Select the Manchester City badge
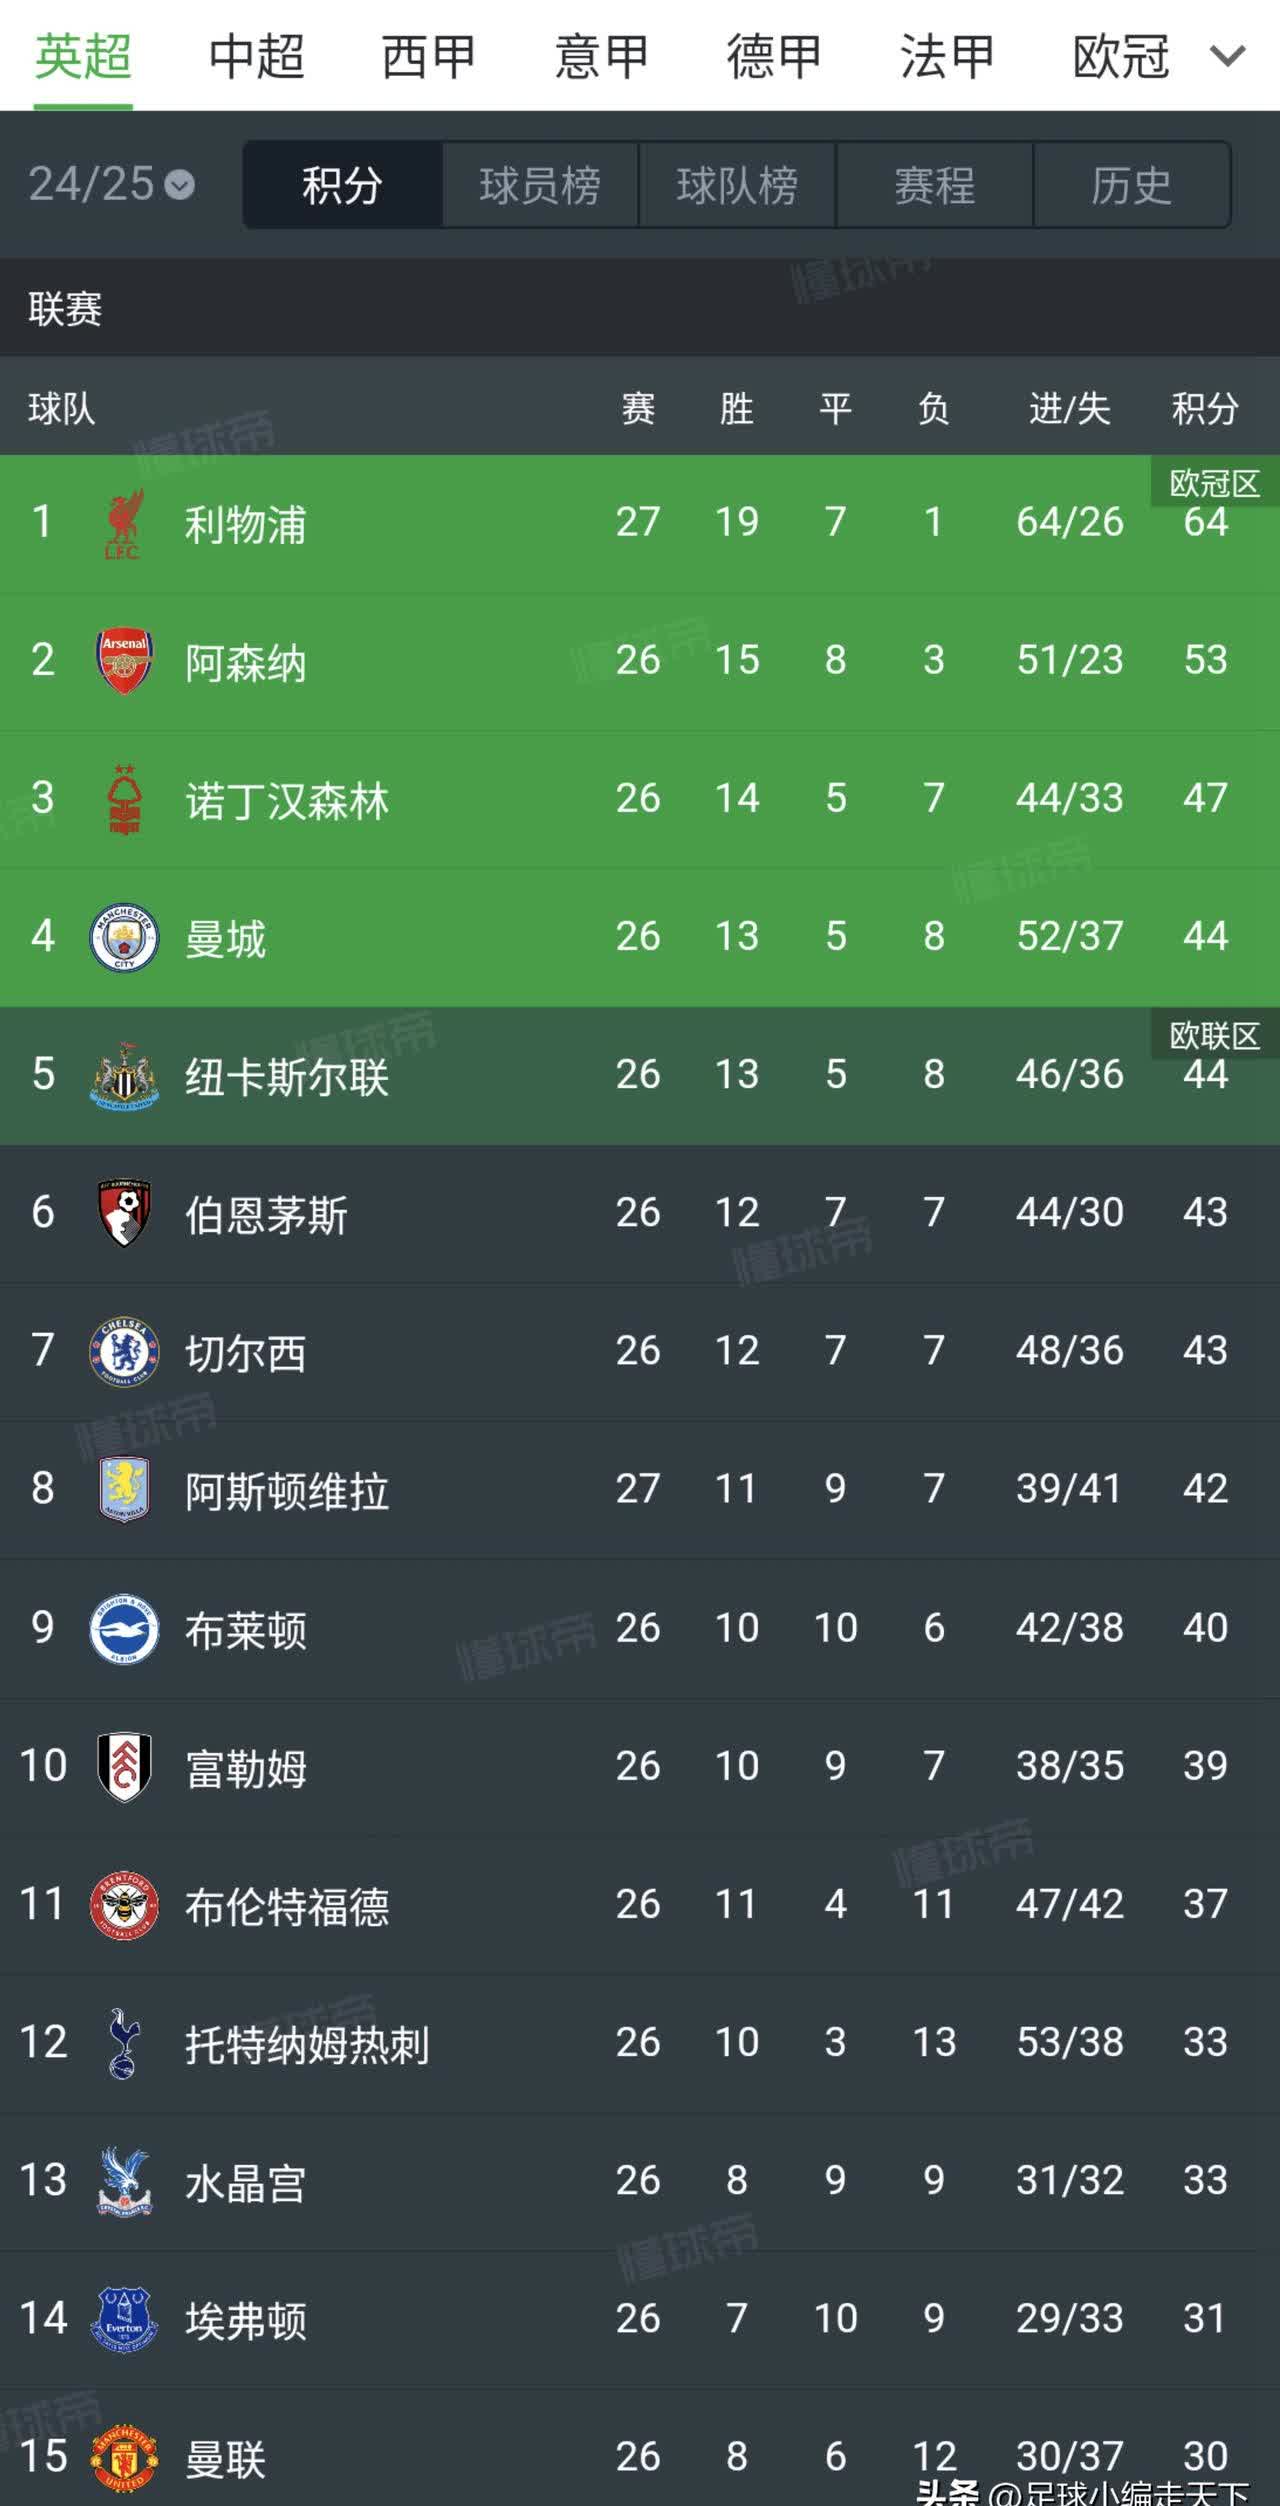Viewport: 1280px width, 2506px height. pyautogui.click(x=124, y=937)
